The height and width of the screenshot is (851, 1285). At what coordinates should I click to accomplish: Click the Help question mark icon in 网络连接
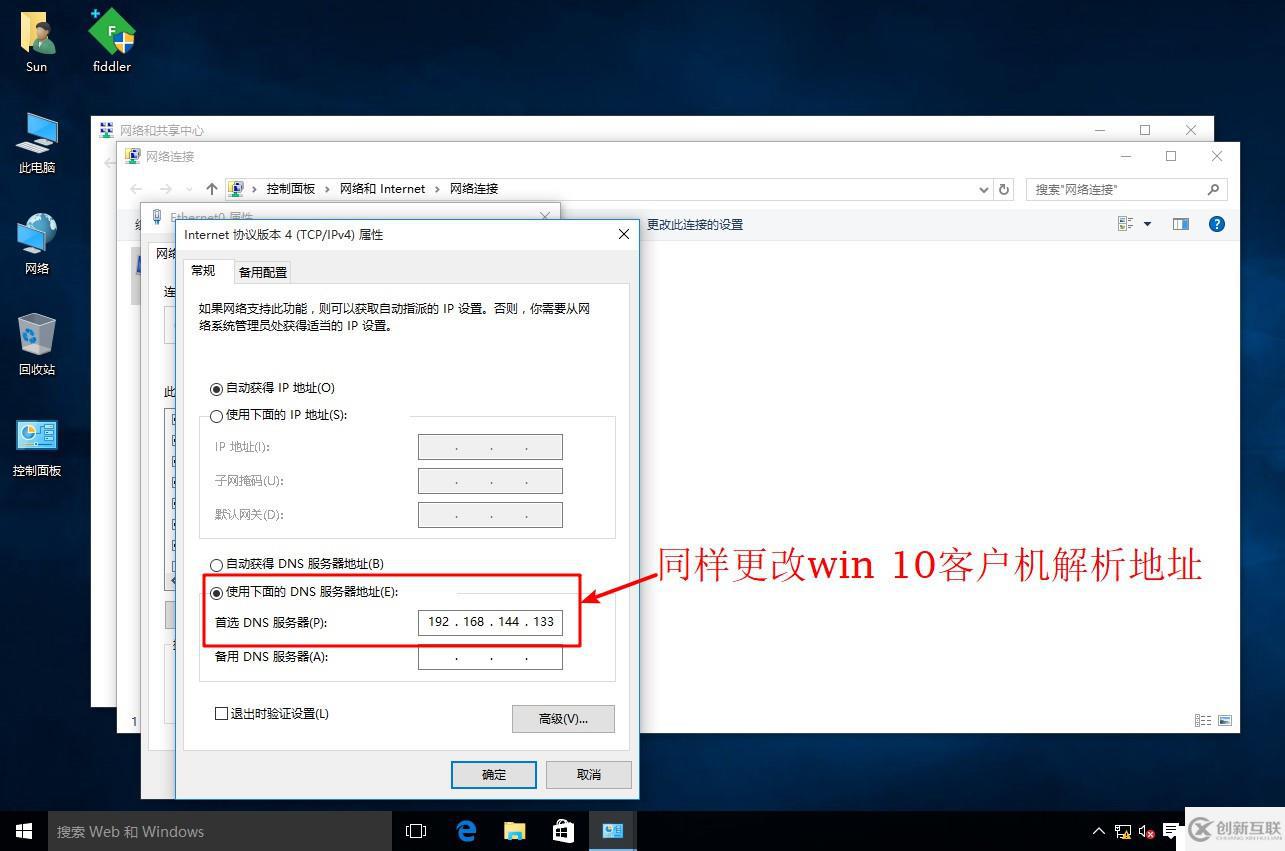(x=1216, y=224)
